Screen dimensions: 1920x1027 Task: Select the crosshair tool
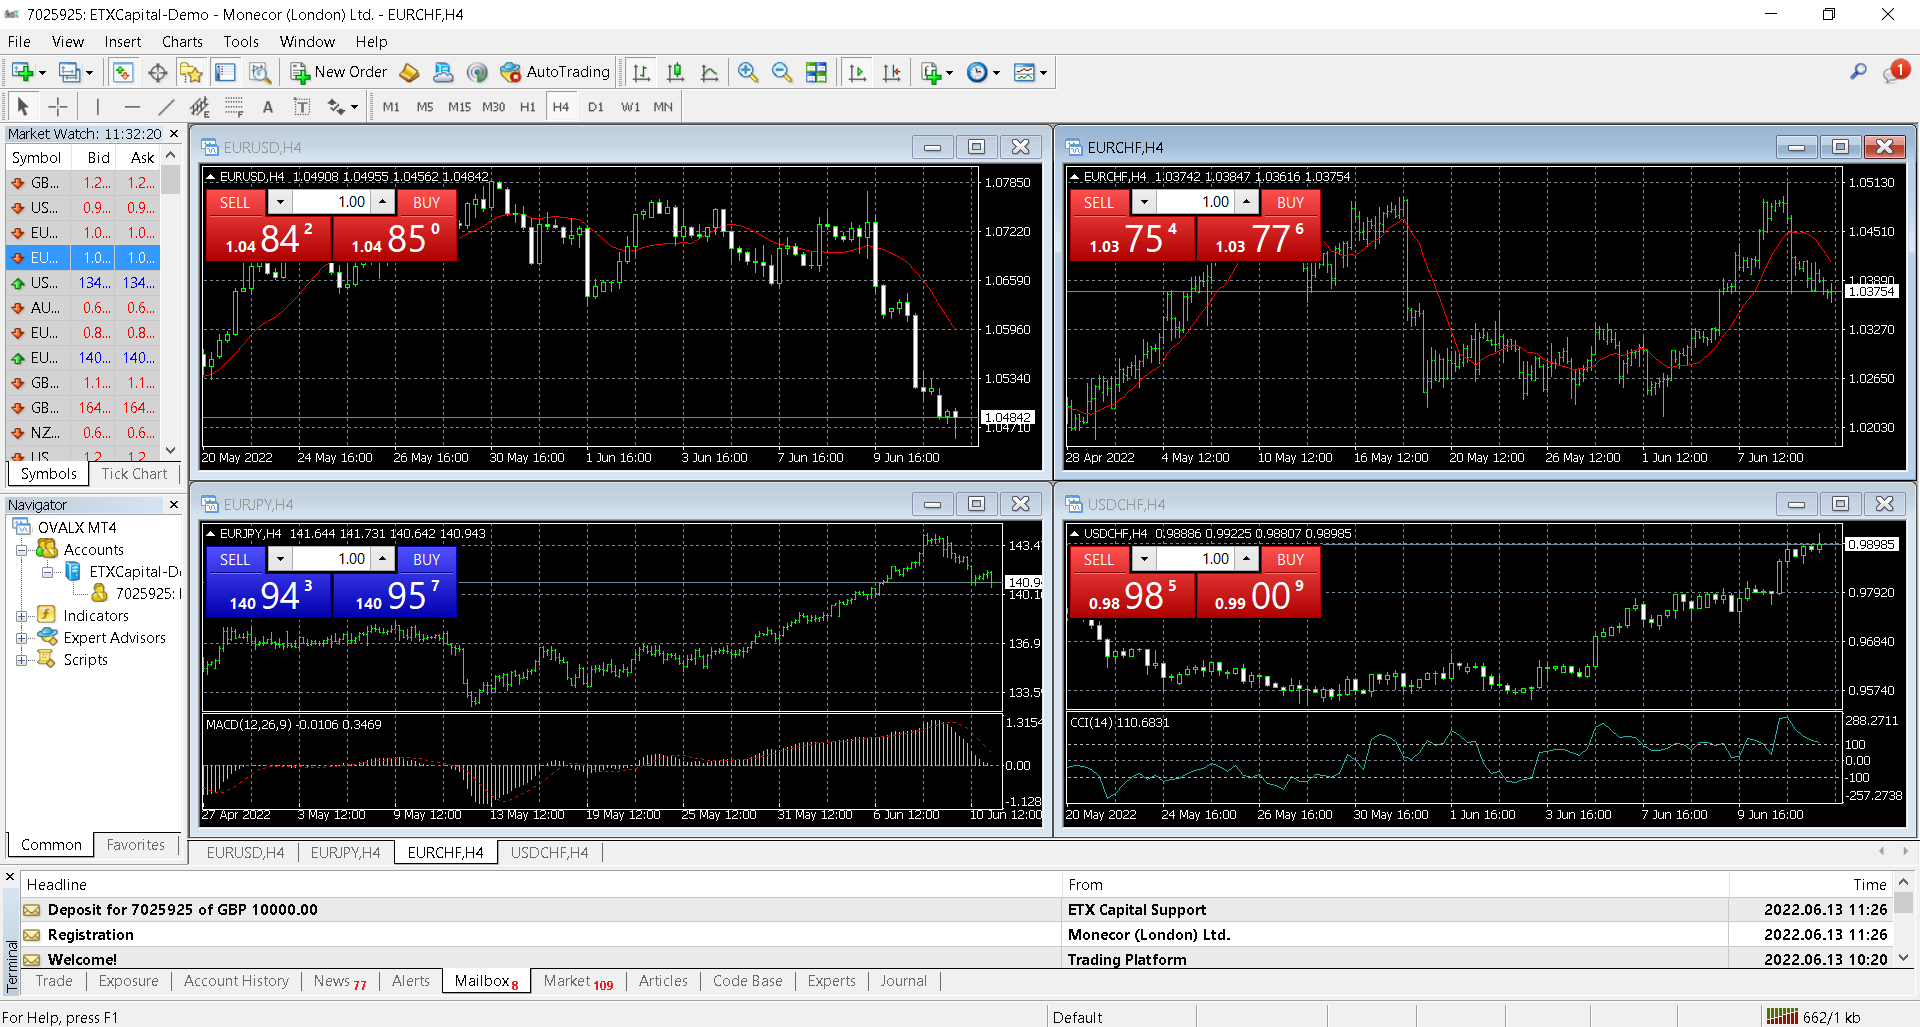58,106
